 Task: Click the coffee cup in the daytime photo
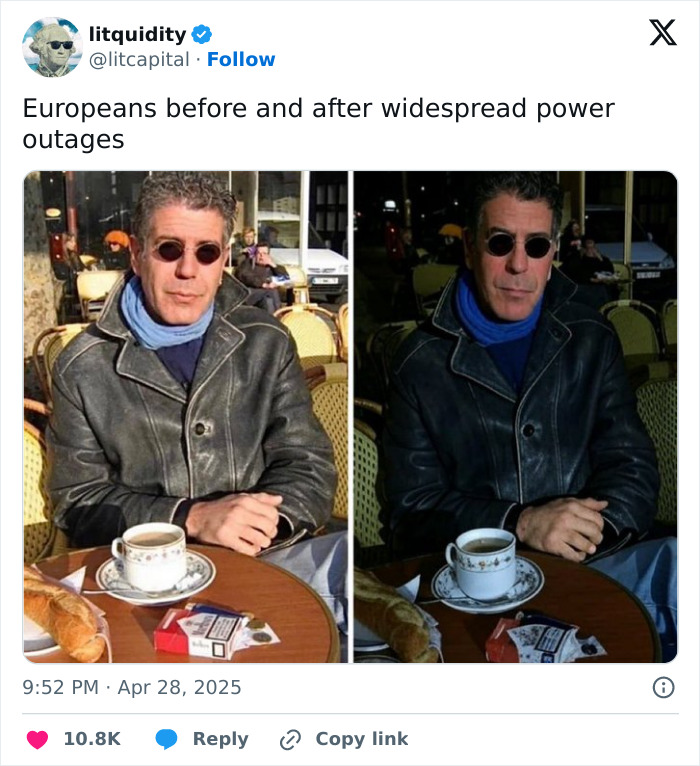pos(150,556)
